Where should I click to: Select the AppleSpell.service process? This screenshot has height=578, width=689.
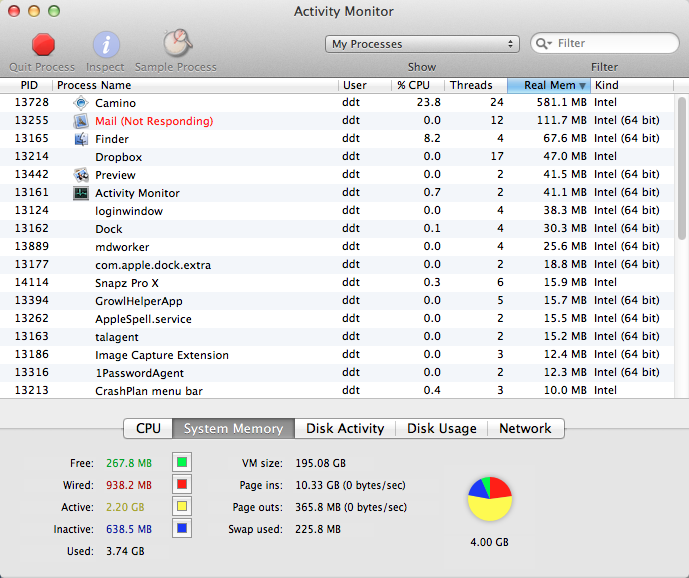click(337, 319)
